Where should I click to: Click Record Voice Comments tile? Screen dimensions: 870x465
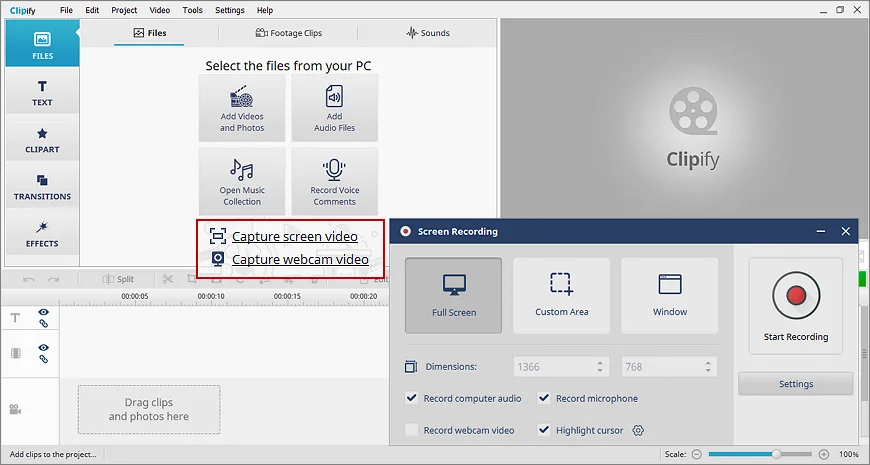click(335, 181)
